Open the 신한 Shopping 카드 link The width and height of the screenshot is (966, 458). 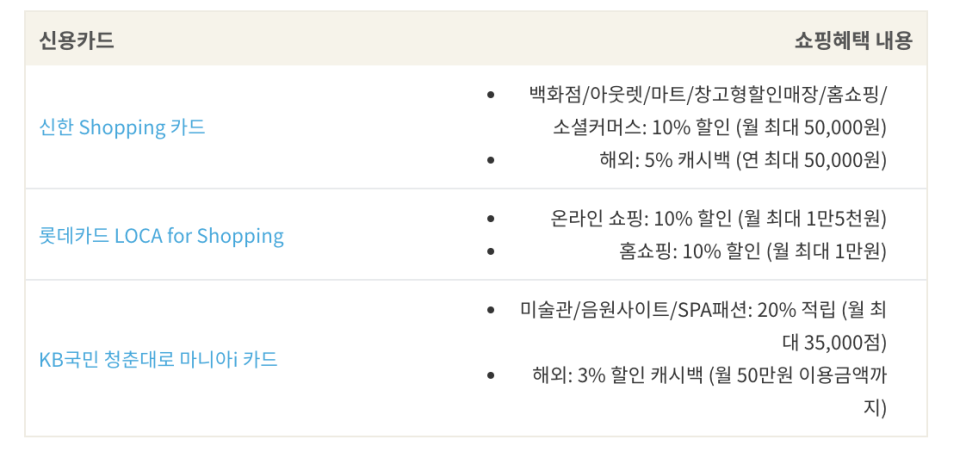[x=121, y=128]
